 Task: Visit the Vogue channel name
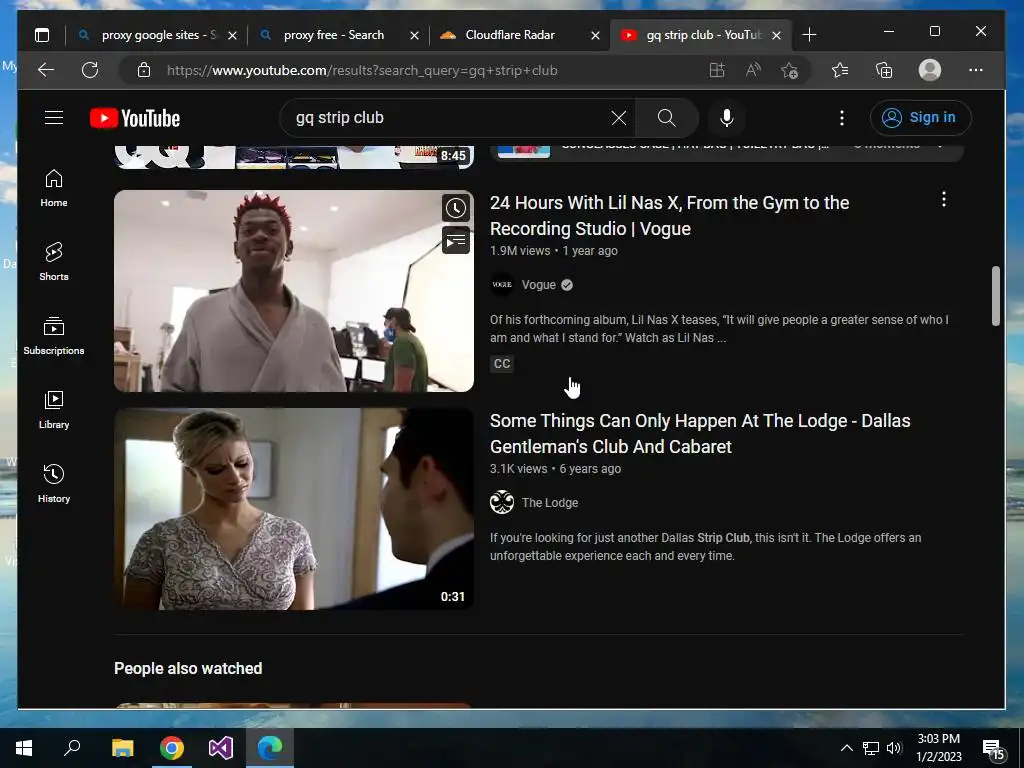tap(539, 285)
